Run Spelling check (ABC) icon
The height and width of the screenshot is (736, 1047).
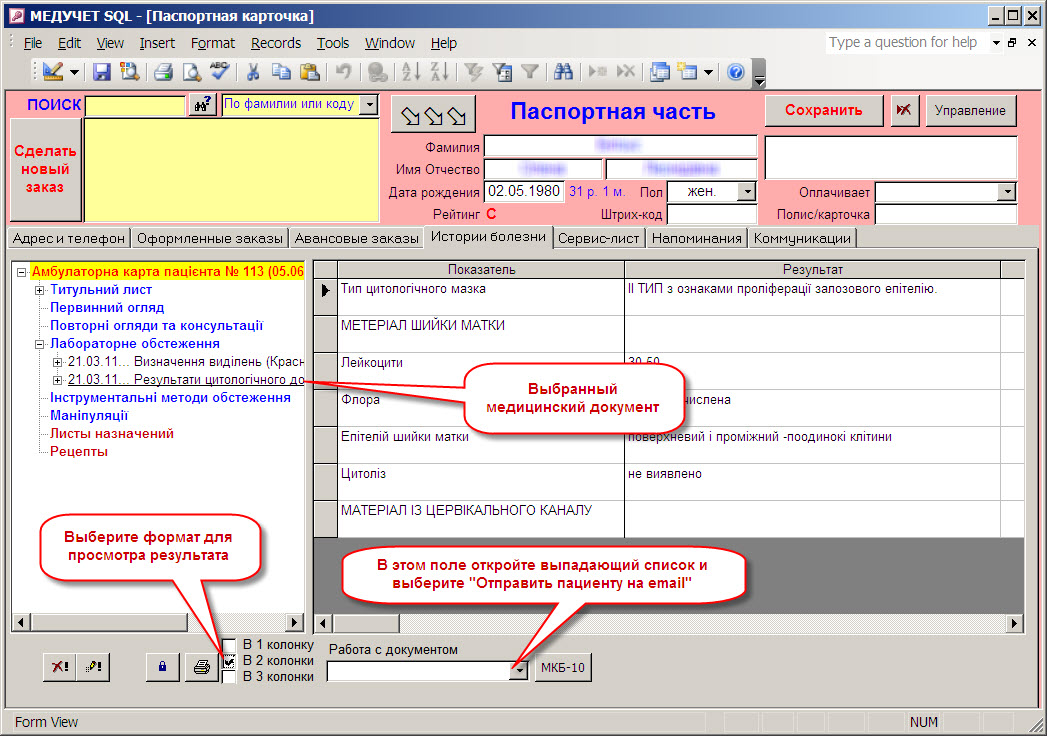click(x=219, y=71)
